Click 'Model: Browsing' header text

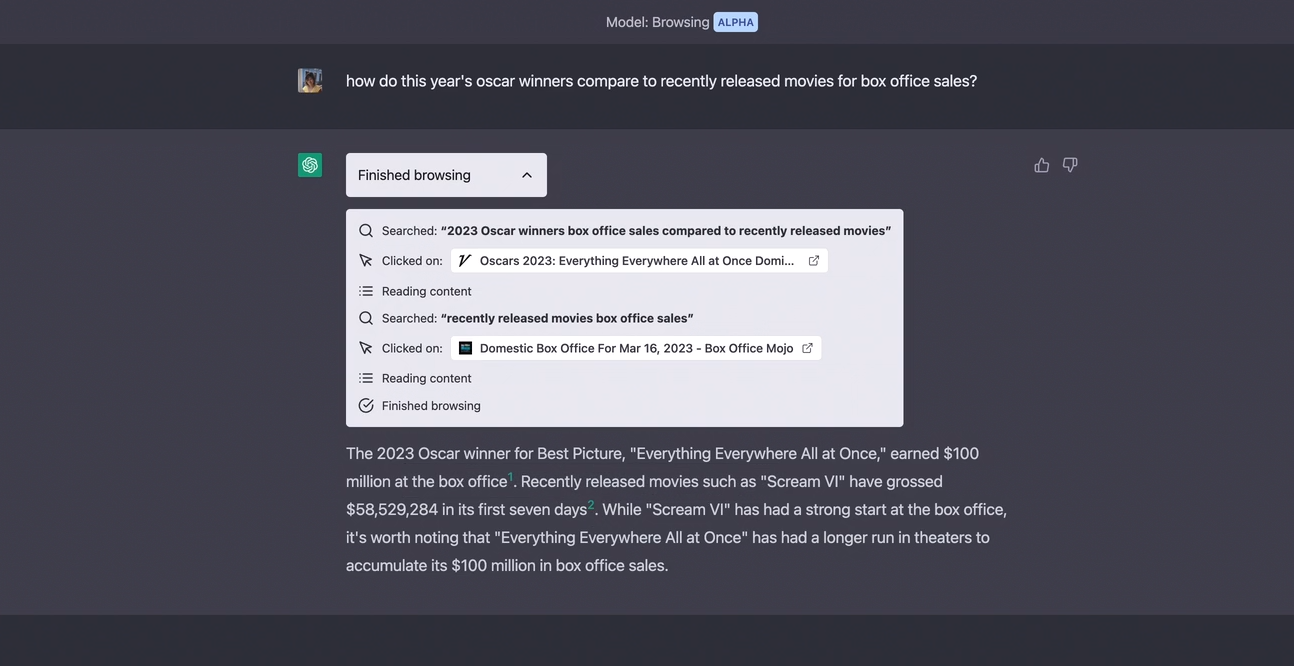pos(657,22)
